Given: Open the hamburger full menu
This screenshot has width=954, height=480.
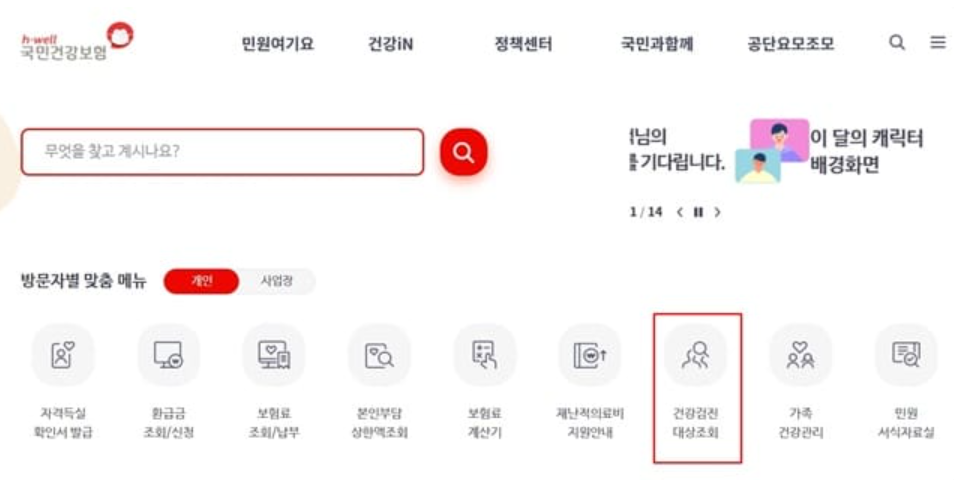Looking at the screenshot, I should pos(938,42).
